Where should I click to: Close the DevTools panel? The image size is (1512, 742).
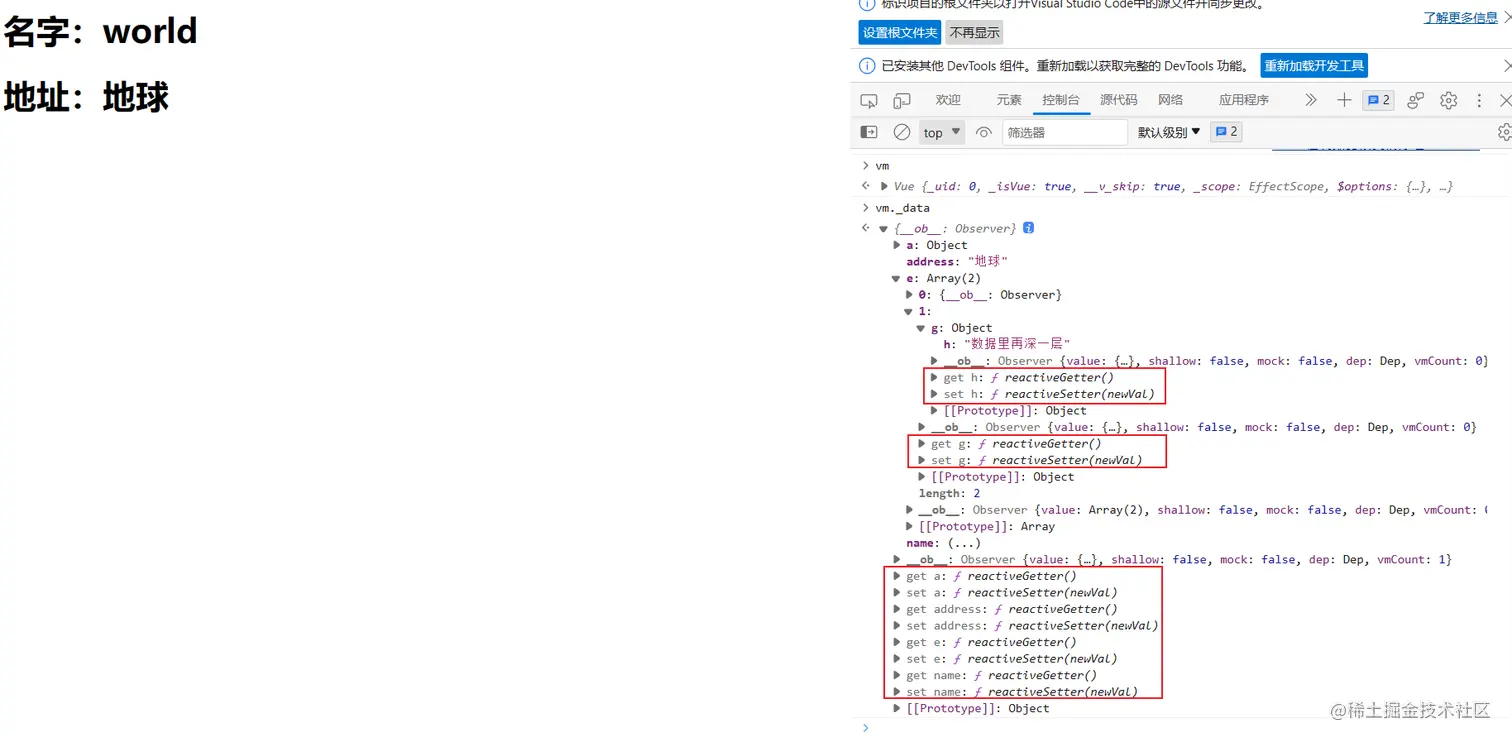(1505, 100)
